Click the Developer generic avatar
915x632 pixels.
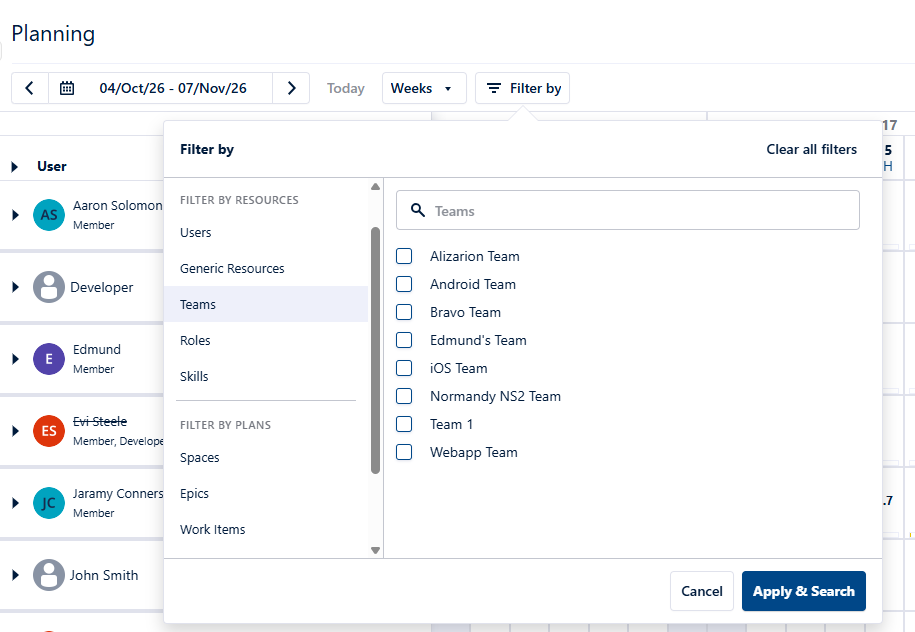pyautogui.click(x=49, y=287)
